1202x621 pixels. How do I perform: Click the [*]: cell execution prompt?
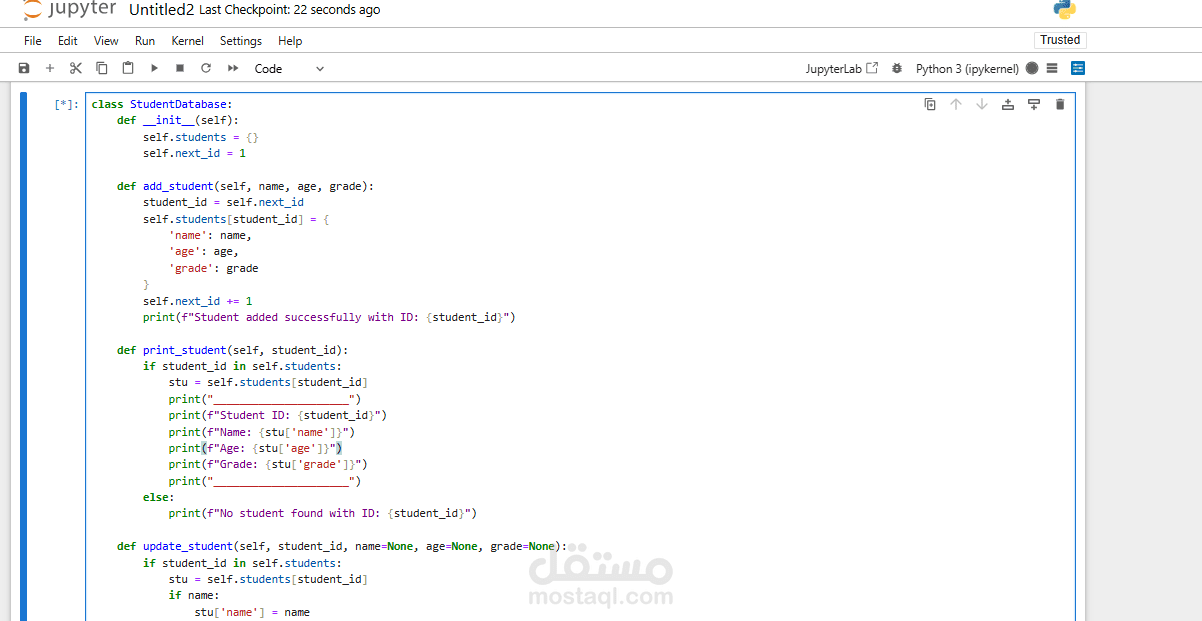coord(66,104)
